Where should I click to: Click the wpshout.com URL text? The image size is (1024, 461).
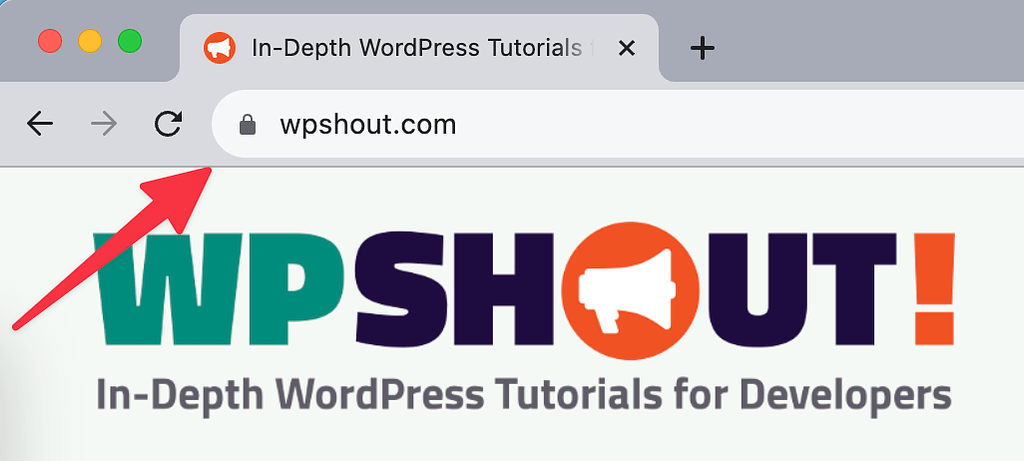(367, 125)
